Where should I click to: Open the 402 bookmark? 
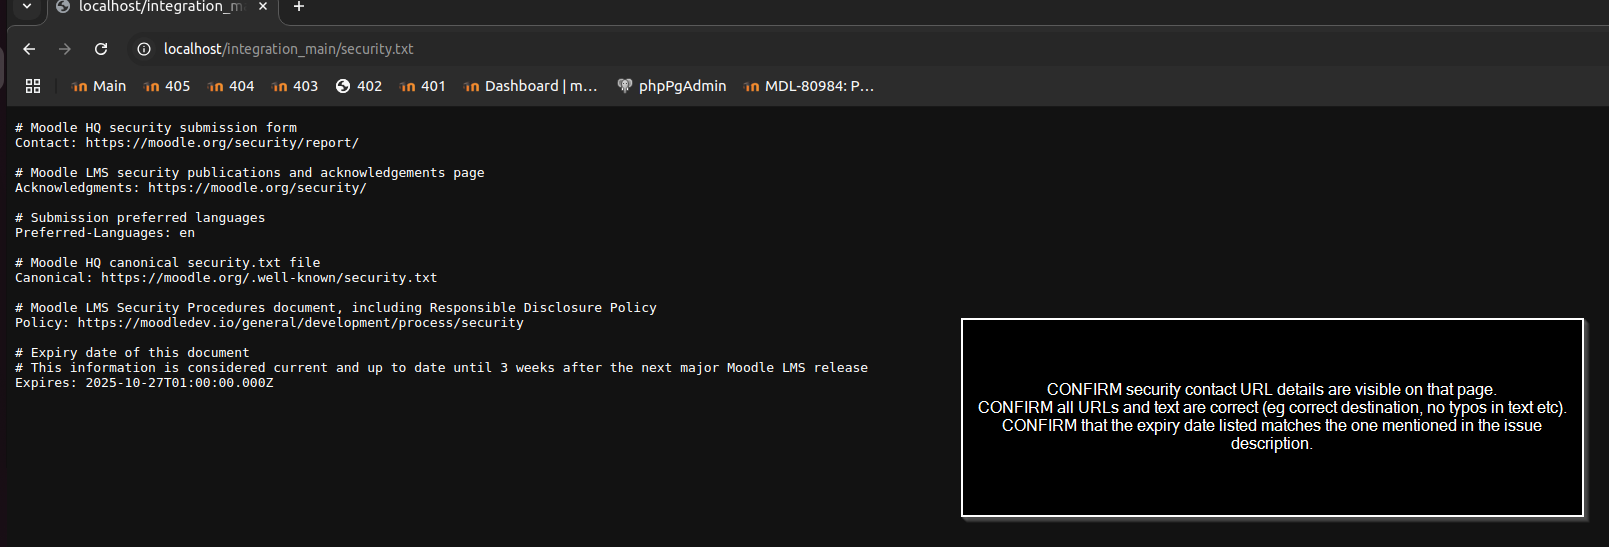coord(358,86)
